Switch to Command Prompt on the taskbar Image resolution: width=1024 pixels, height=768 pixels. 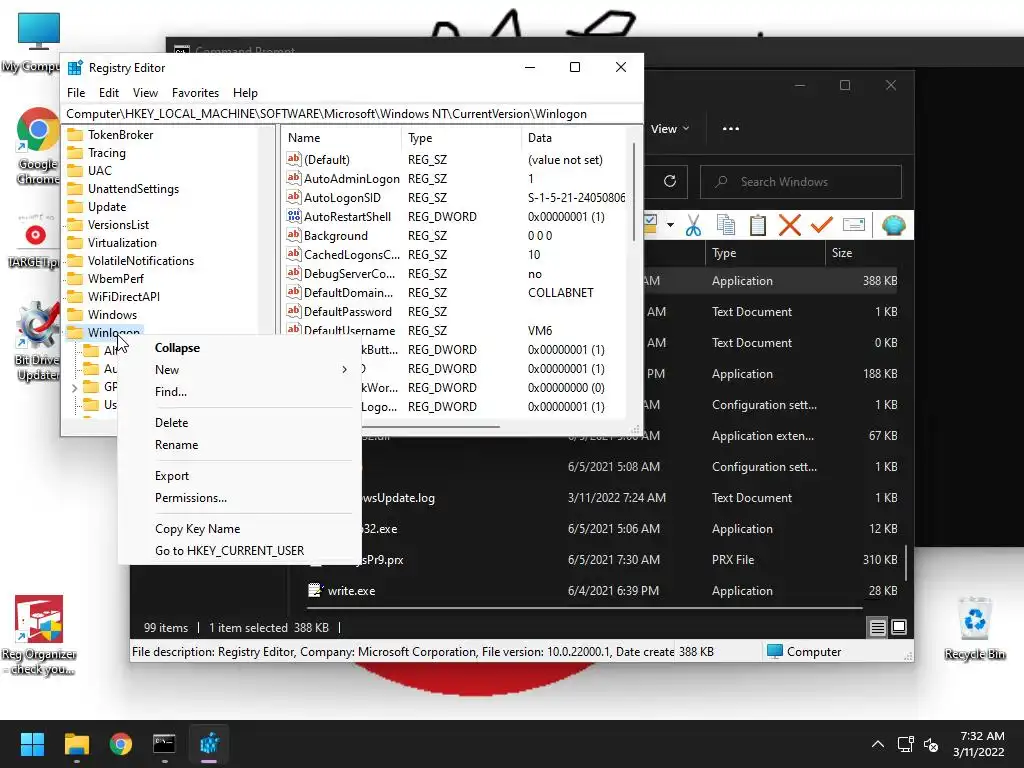click(164, 744)
